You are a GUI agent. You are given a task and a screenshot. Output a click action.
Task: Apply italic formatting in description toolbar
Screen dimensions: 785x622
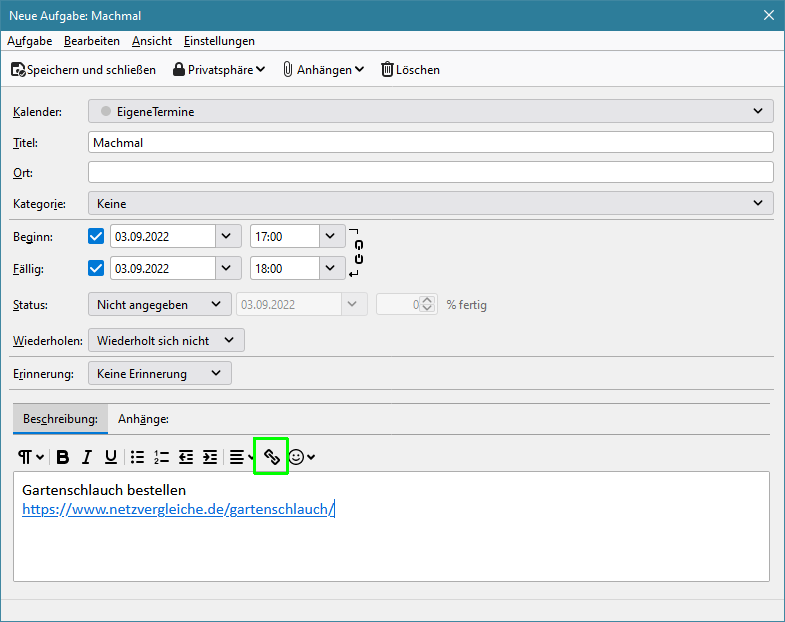tap(87, 457)
